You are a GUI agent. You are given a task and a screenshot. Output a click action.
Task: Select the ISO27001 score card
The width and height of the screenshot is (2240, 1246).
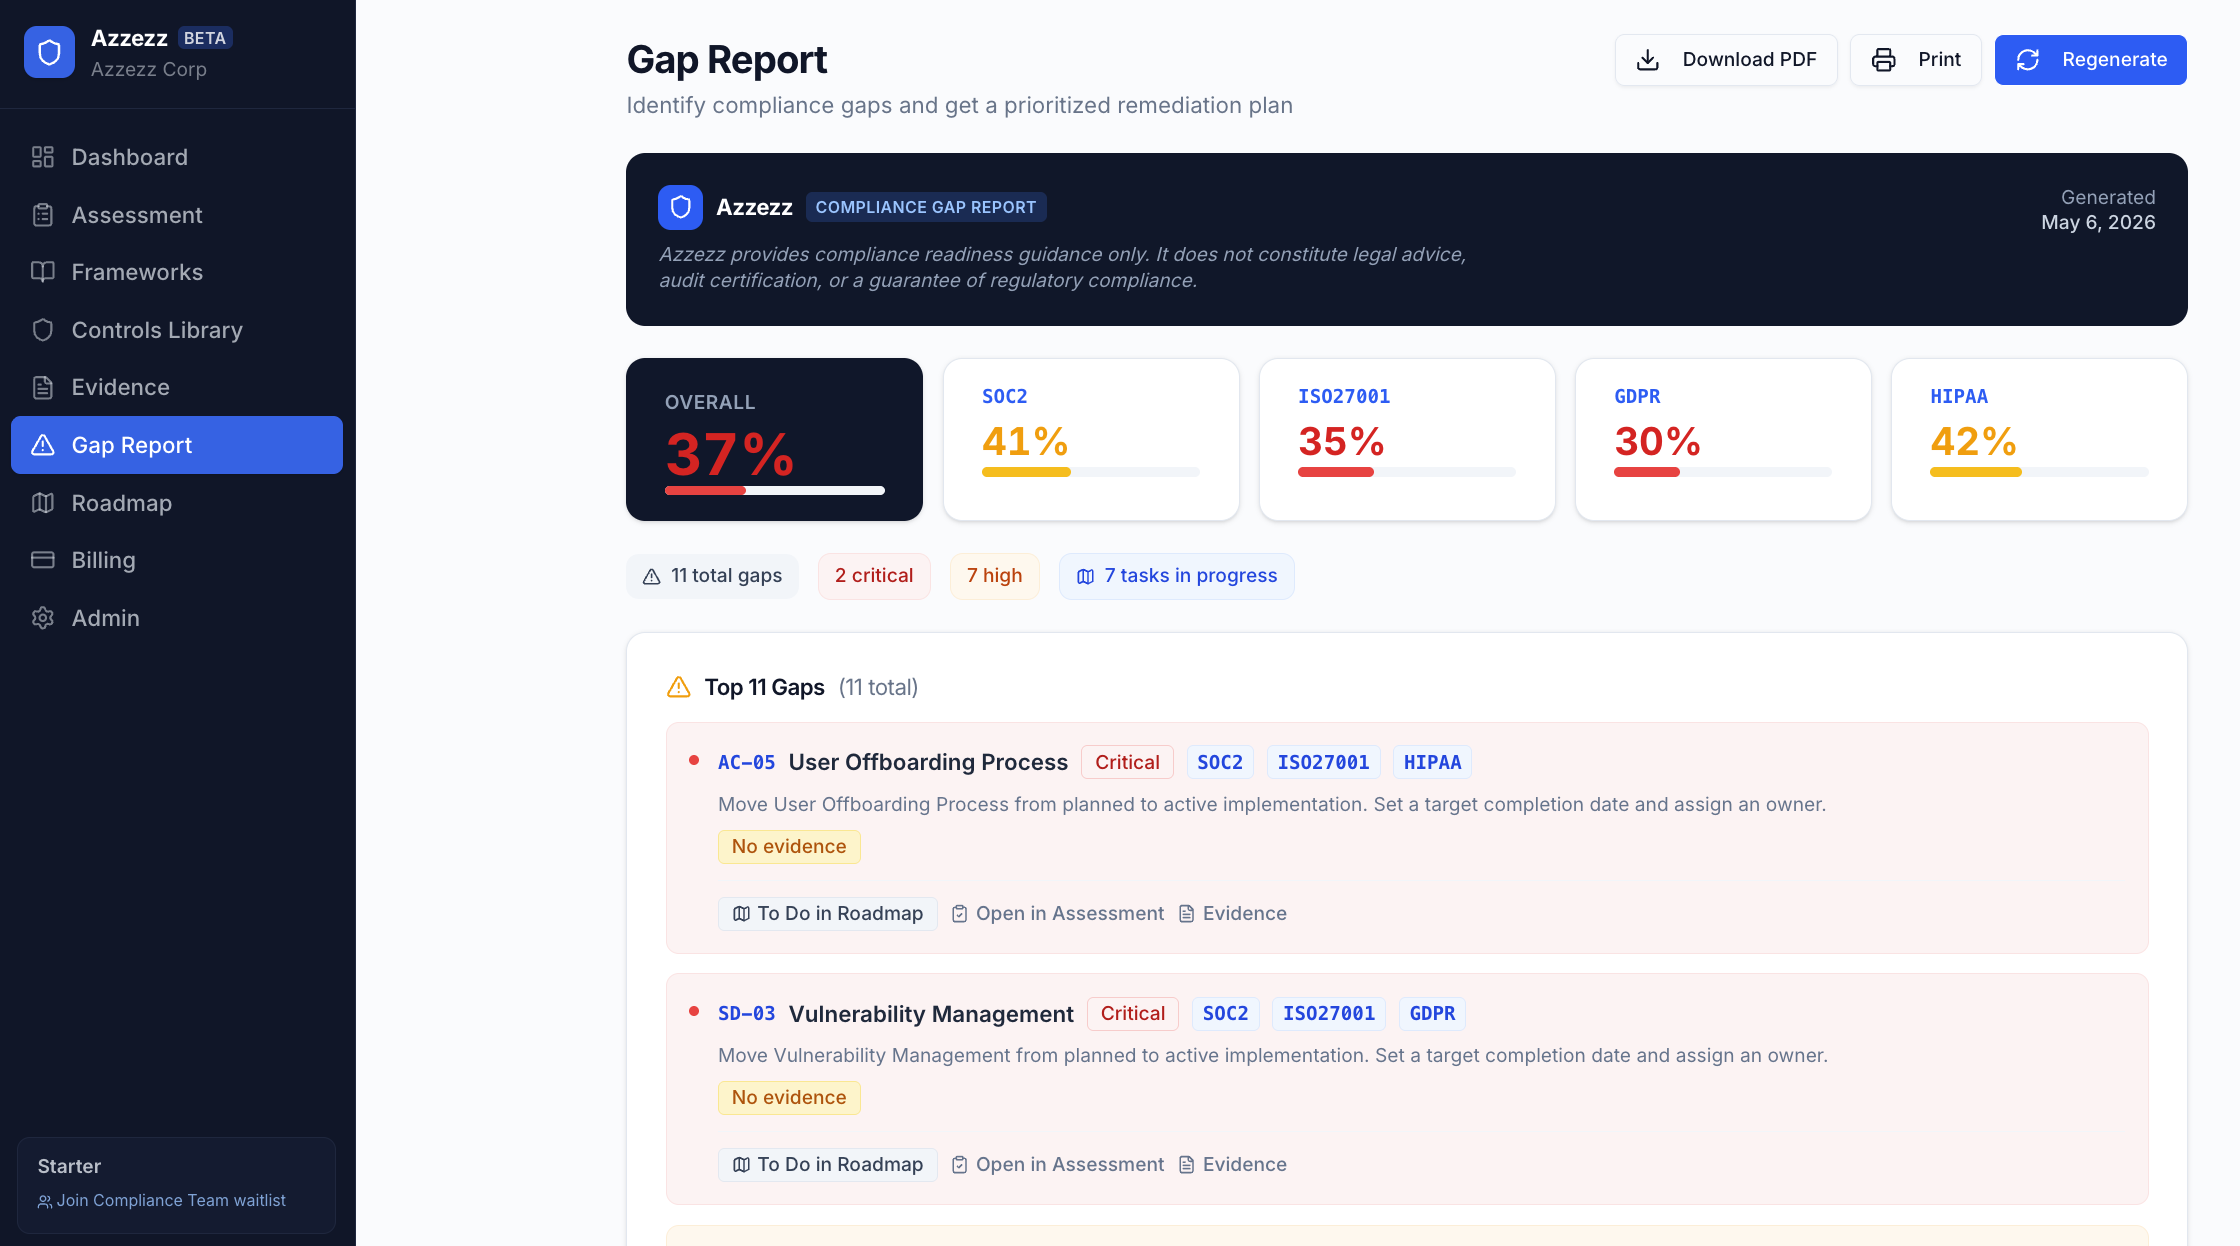click(x=1407, y=439)
